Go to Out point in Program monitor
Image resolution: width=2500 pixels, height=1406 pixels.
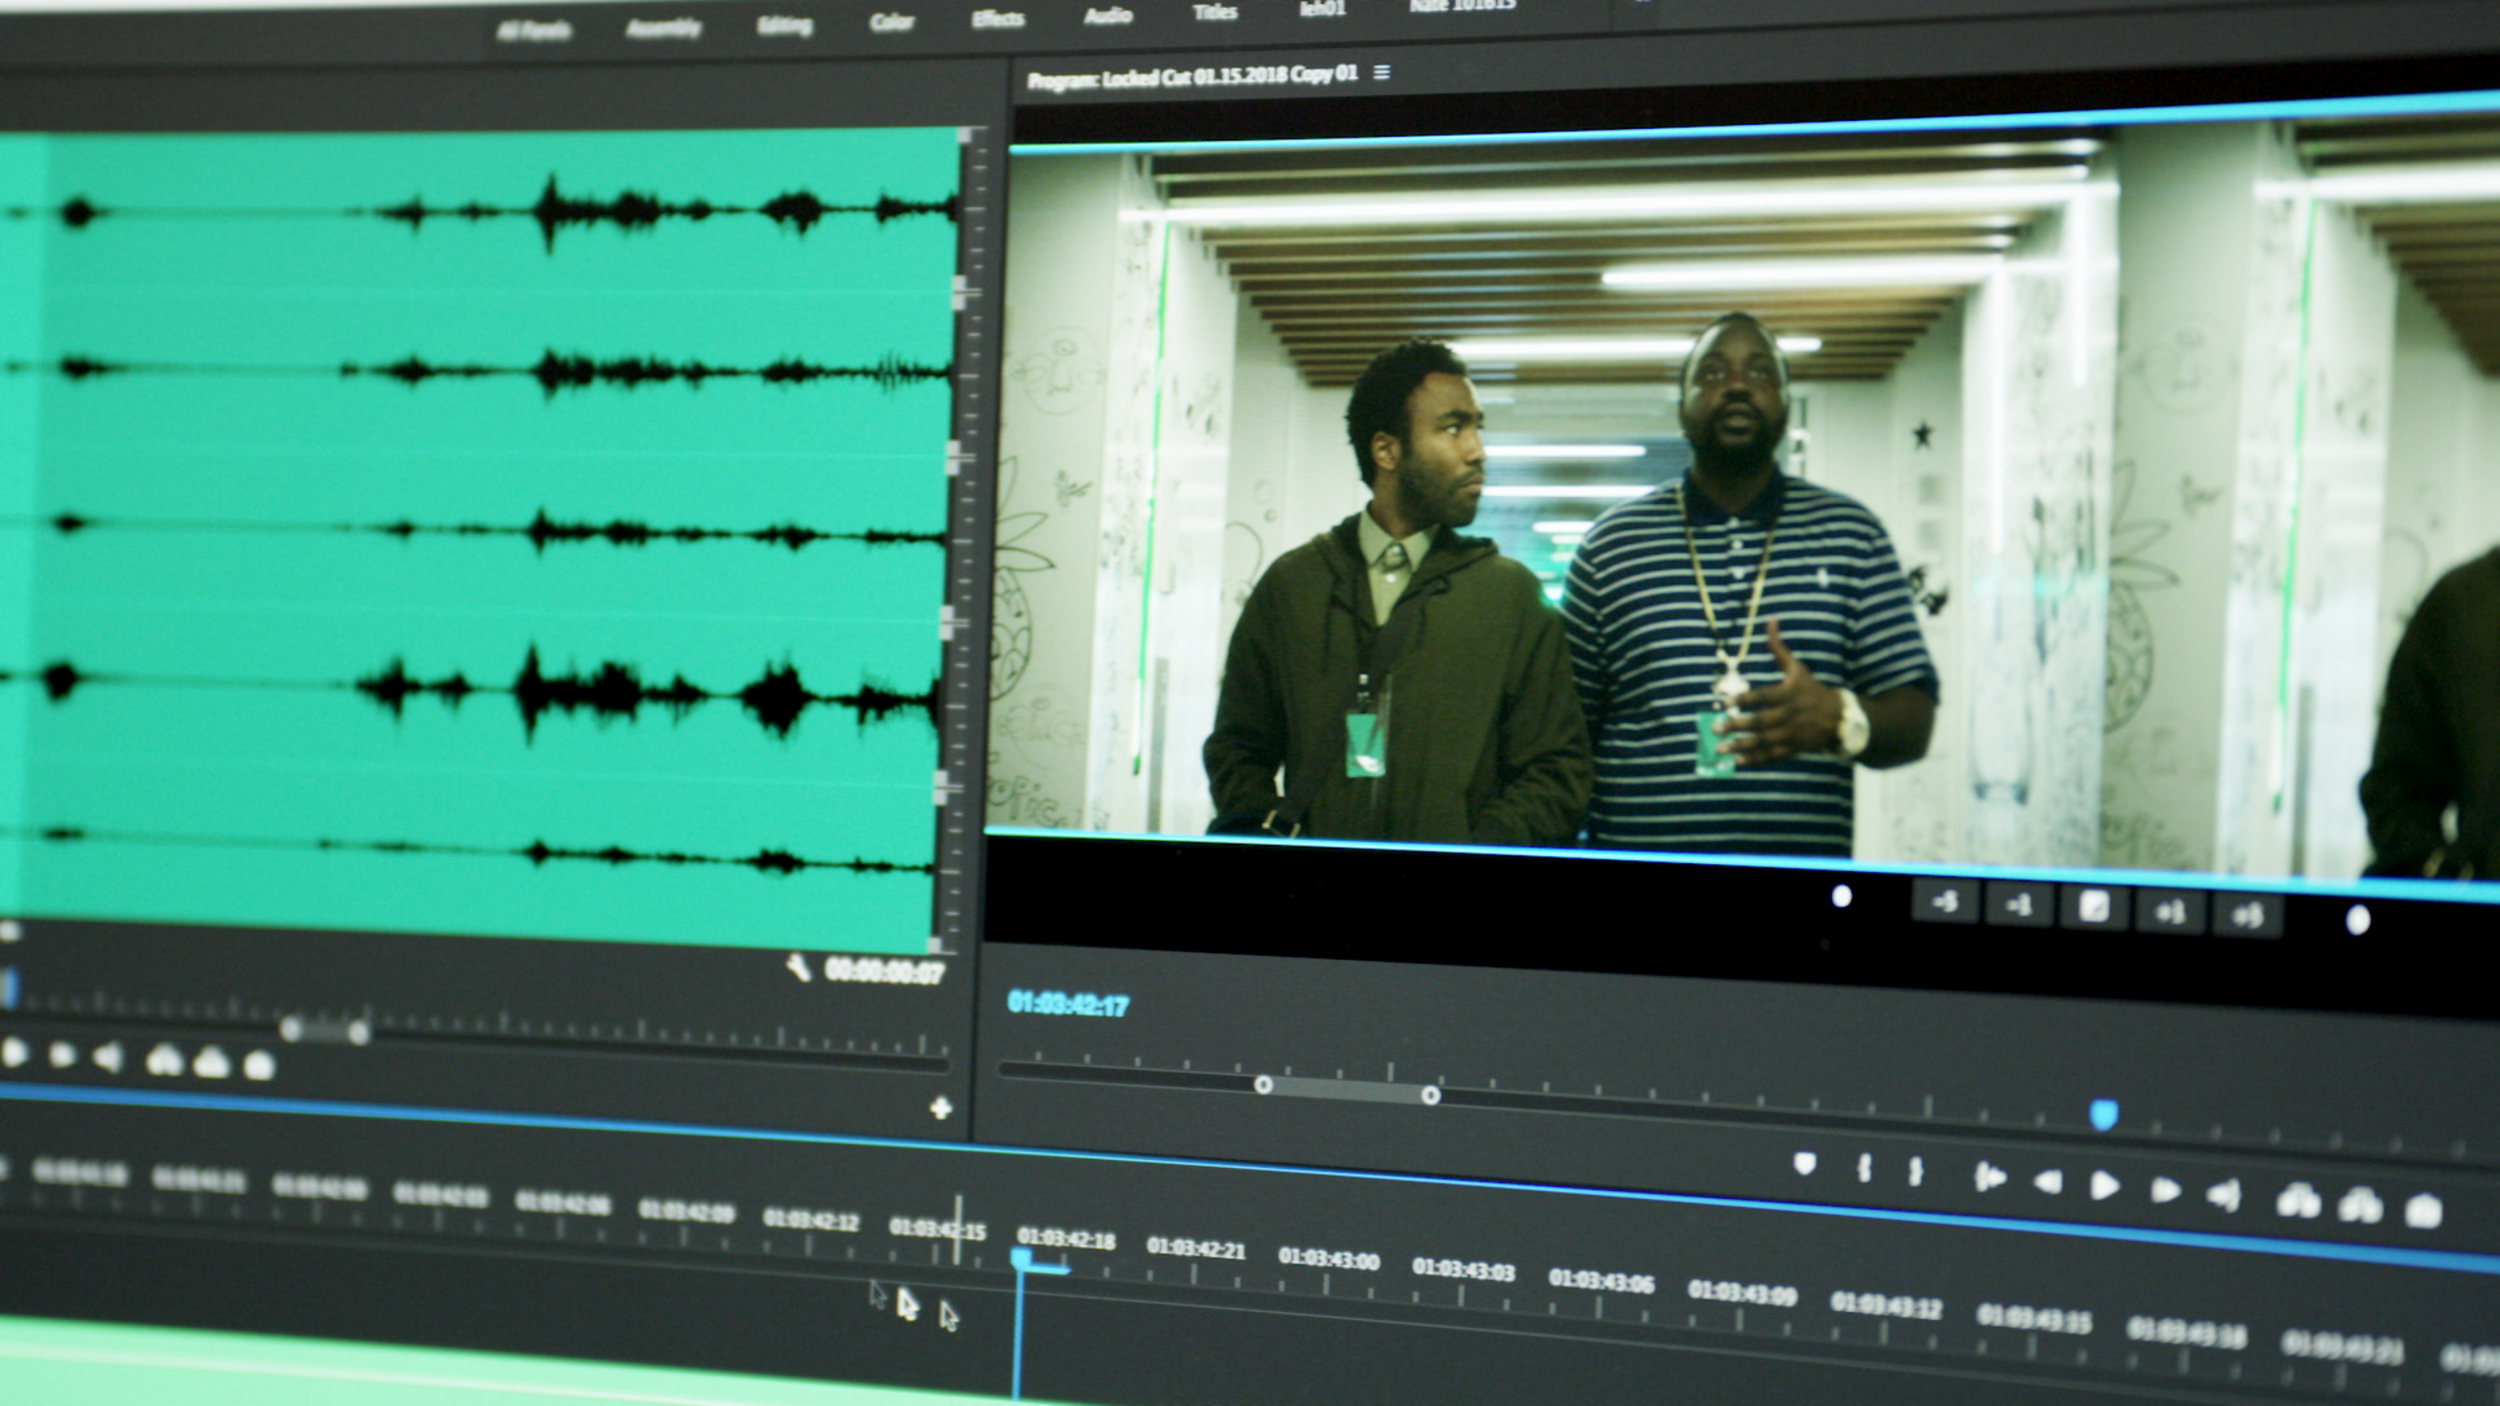[2225, 1195]
